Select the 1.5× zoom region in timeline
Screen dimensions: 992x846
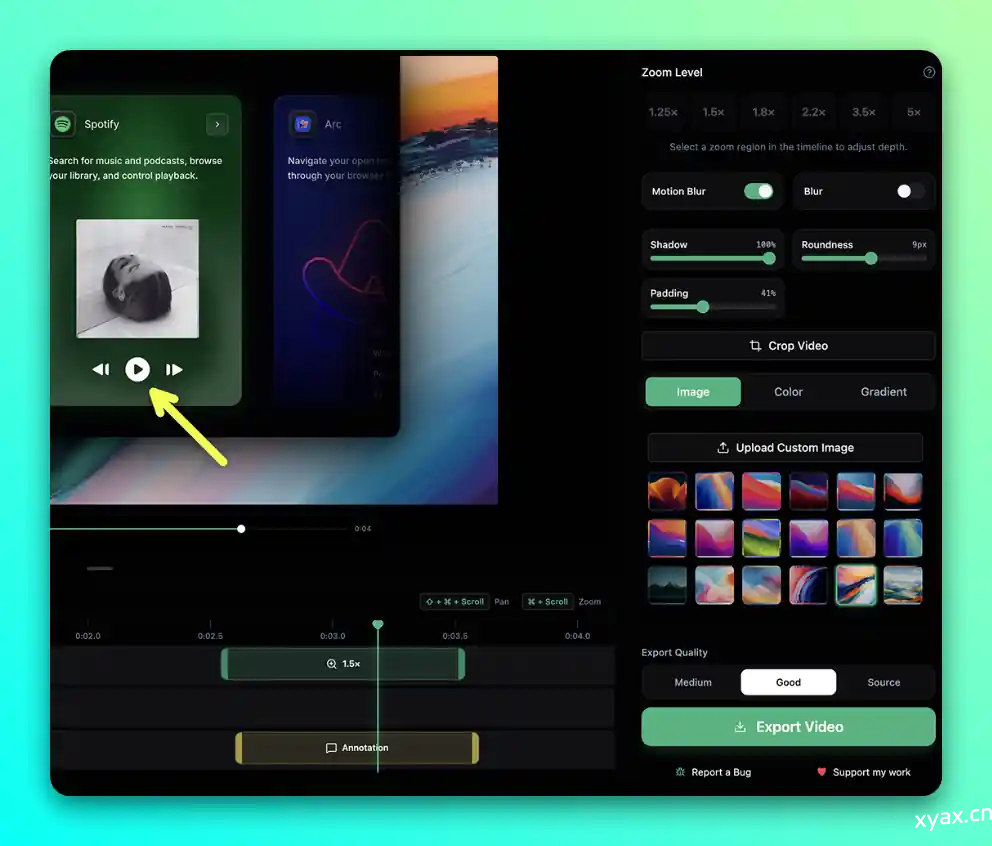(x=343, y=664)
